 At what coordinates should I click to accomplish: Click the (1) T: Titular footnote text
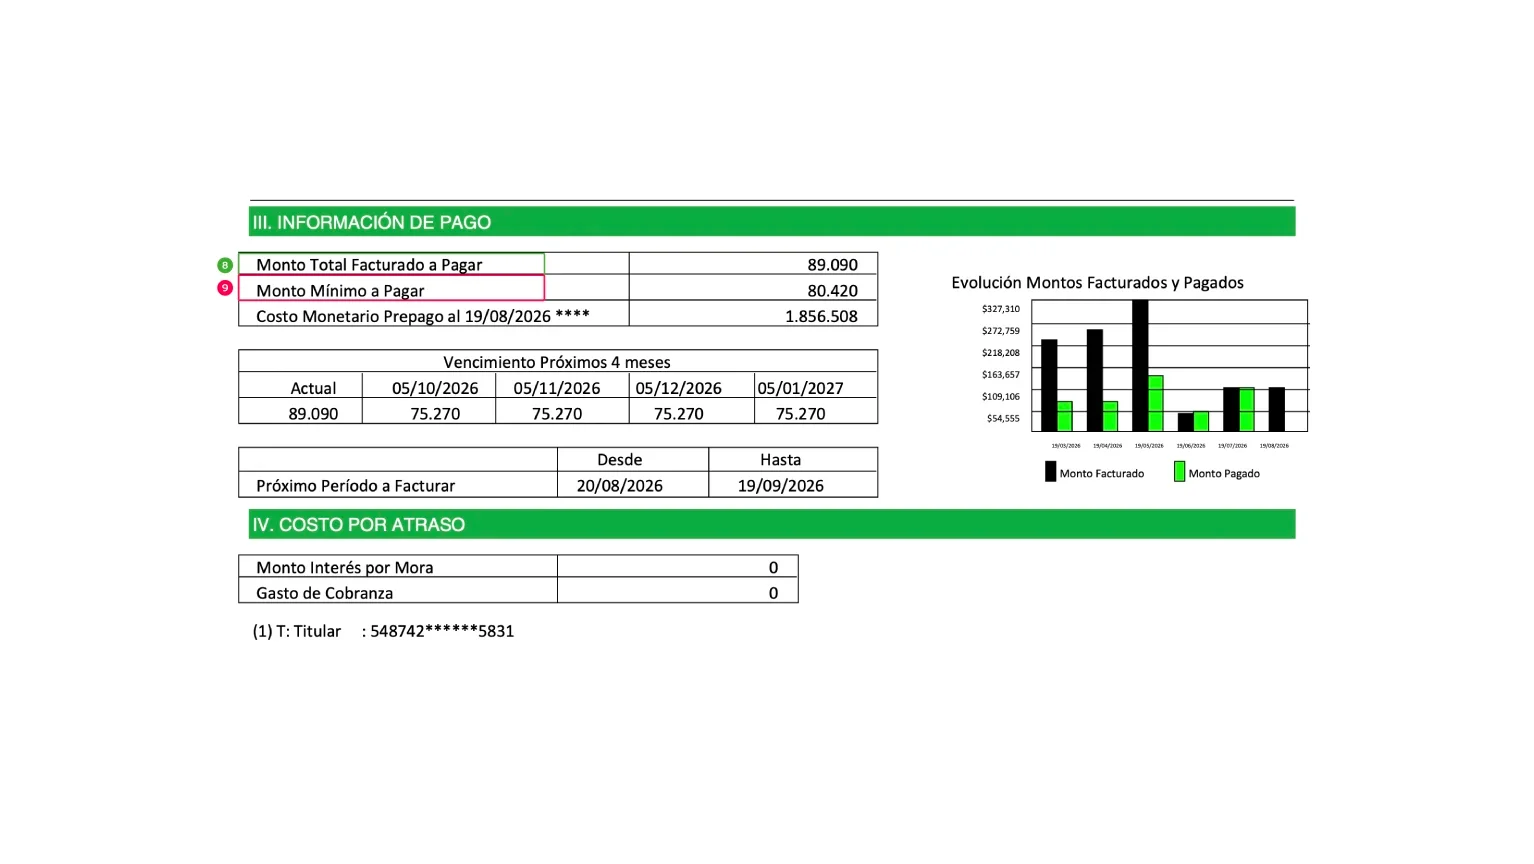pos(296,631)
